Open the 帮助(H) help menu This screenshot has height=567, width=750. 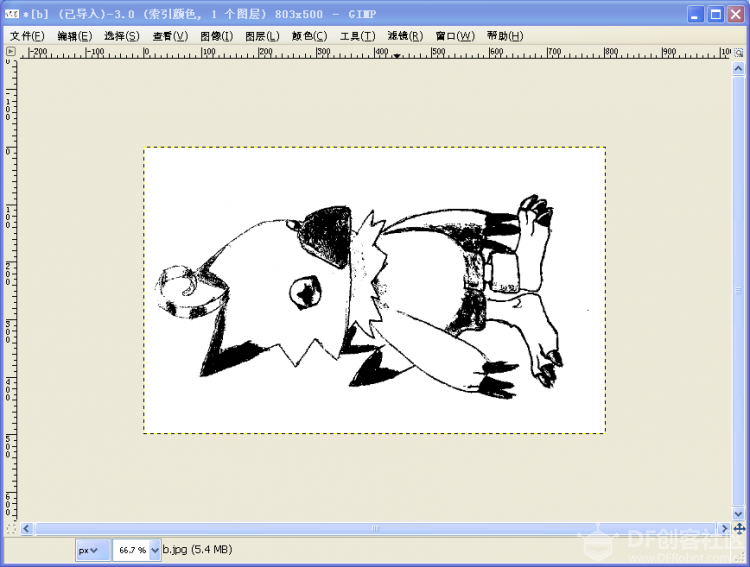tap(505, 36)
